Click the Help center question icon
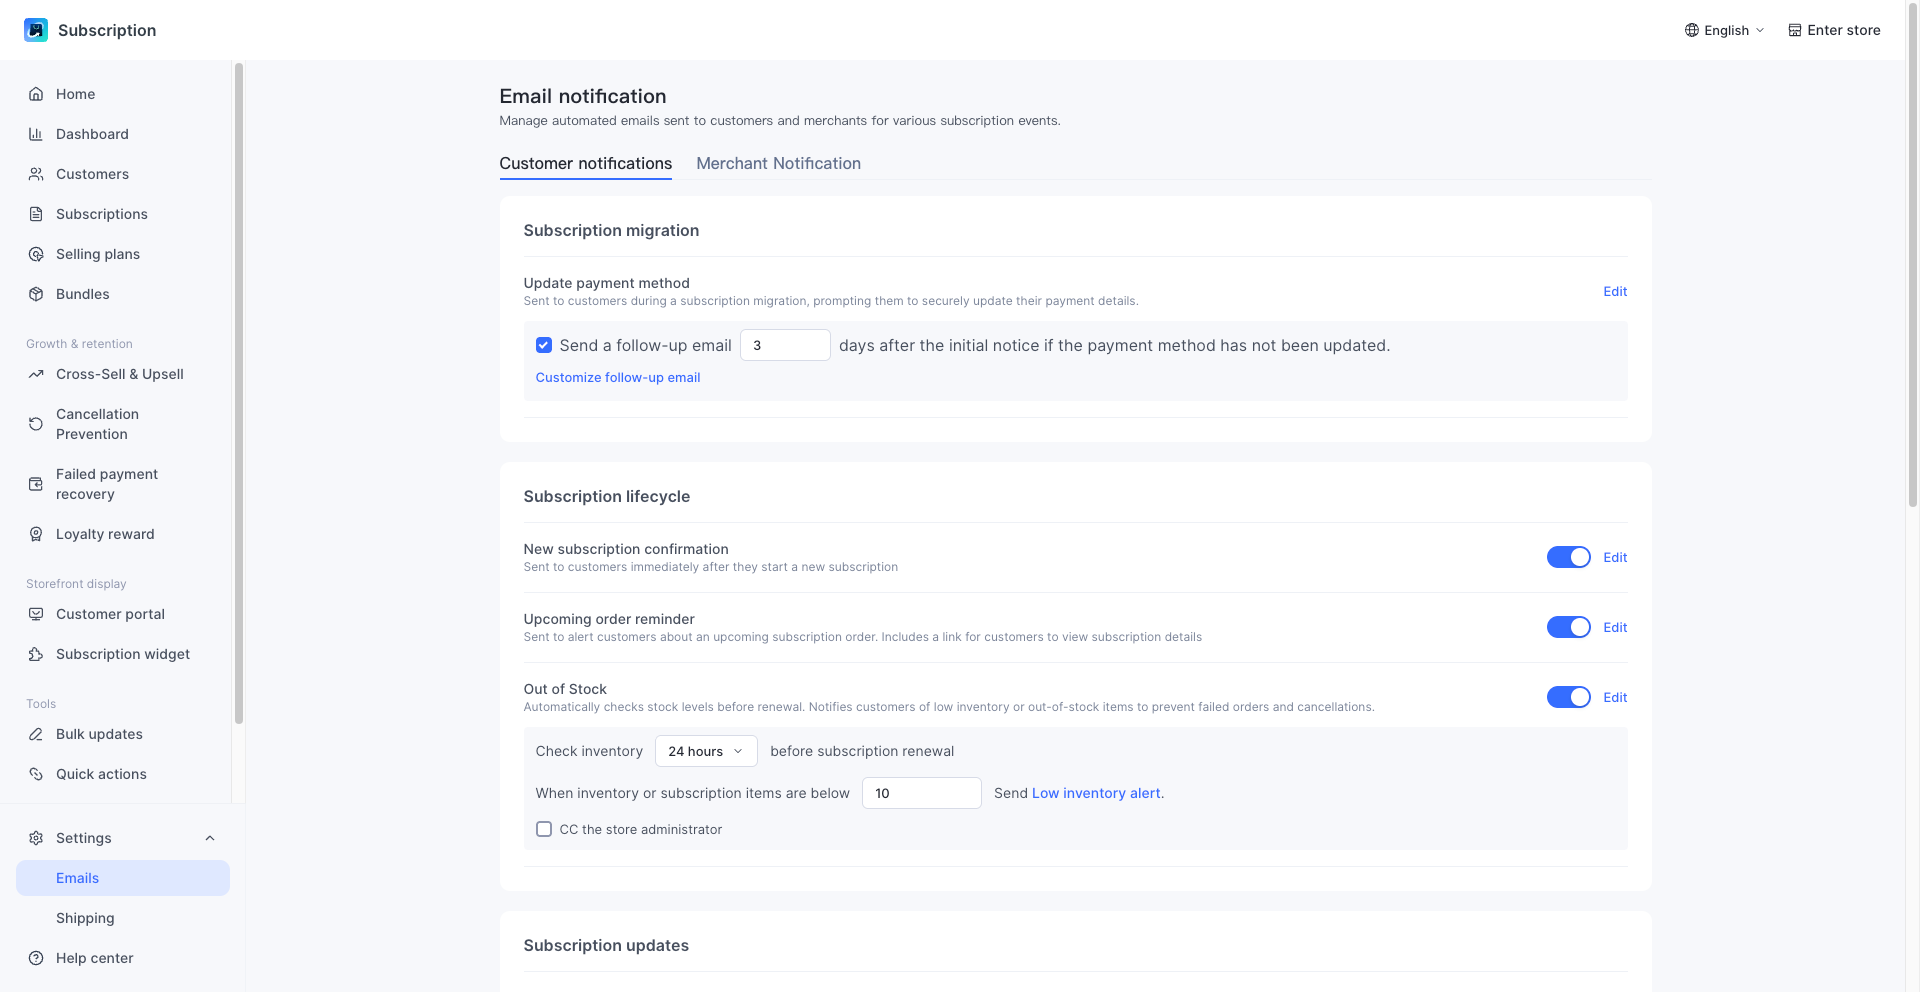 click(x=36, y=958)
